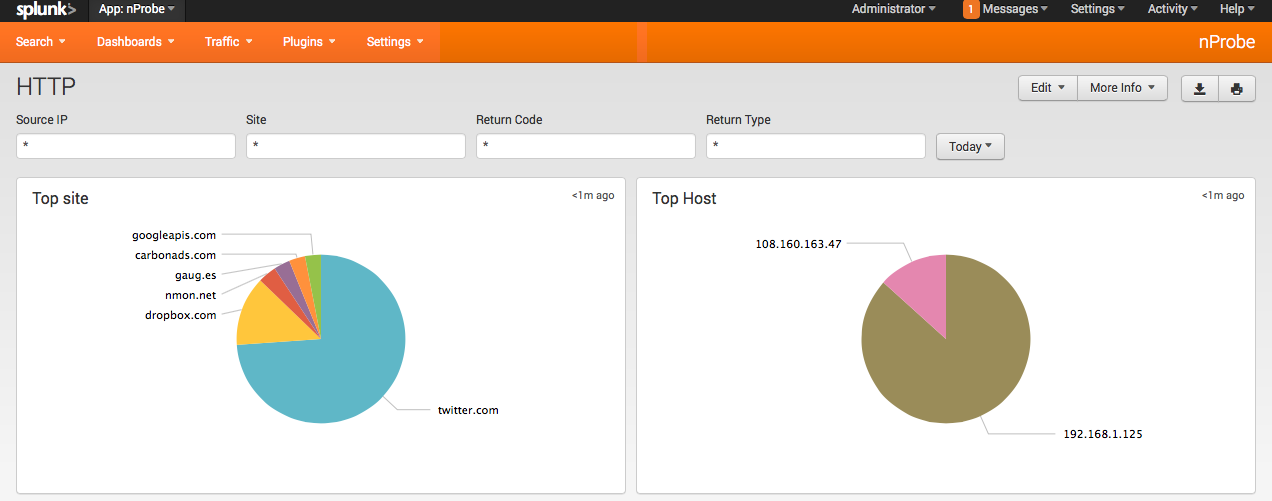Click the 192.168.1.125 host label
Image resolution: width=1272 pixels, height=501 pixels.
tap(1103, 434)
